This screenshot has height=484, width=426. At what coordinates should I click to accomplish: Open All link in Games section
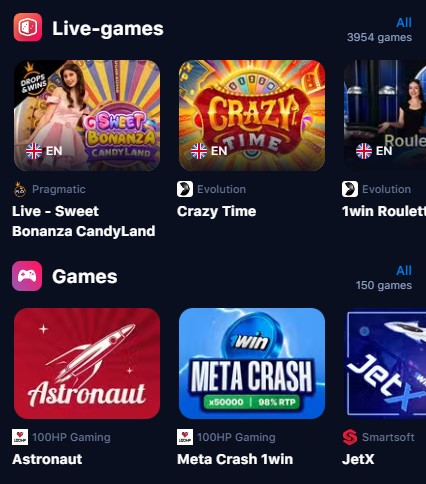[404, 271]
